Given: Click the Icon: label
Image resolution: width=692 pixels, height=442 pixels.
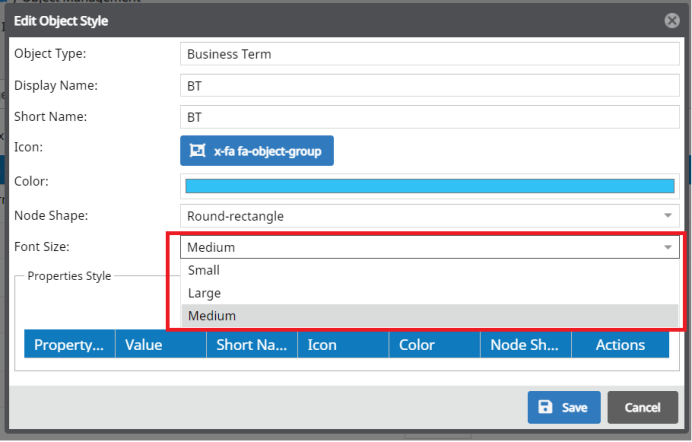Looking at the screenshot, I should (x=29, y=146).
